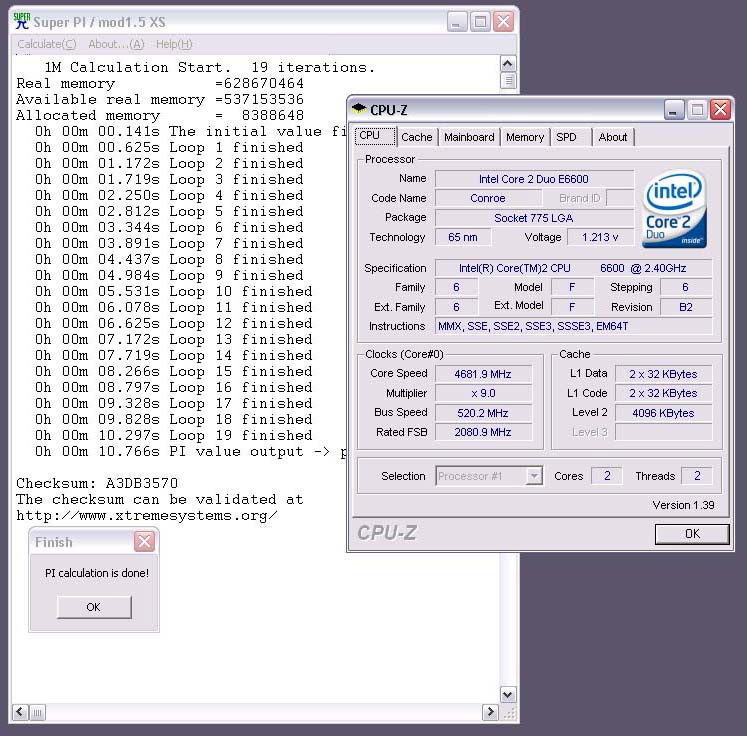Click the Rated FSB value 2080.9 MHz
Image resolution: width=747 pixels, height=736 pixels.
point(483,432)
